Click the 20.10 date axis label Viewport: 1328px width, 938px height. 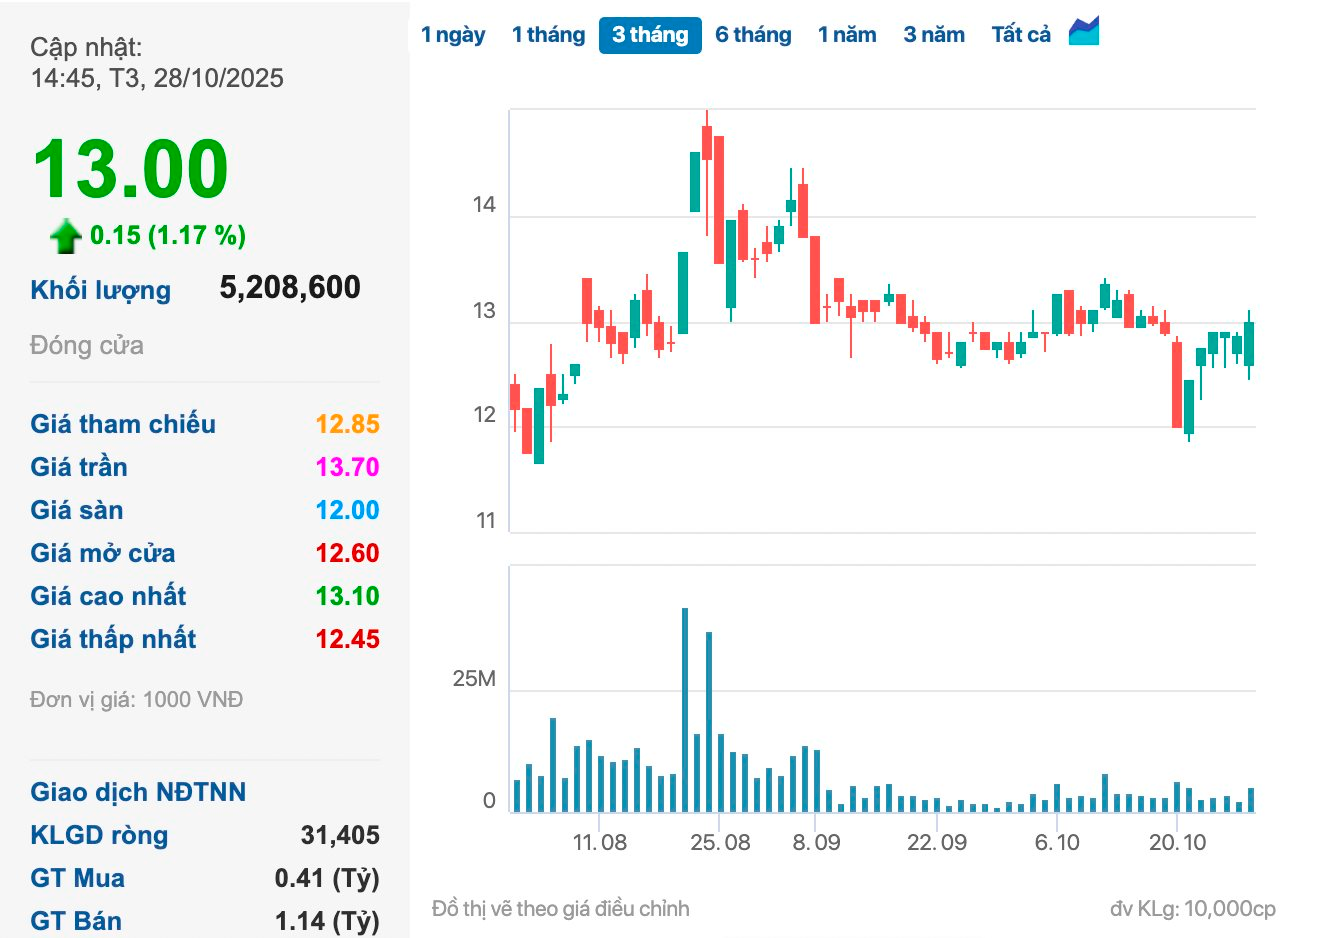pos(1177,842)
